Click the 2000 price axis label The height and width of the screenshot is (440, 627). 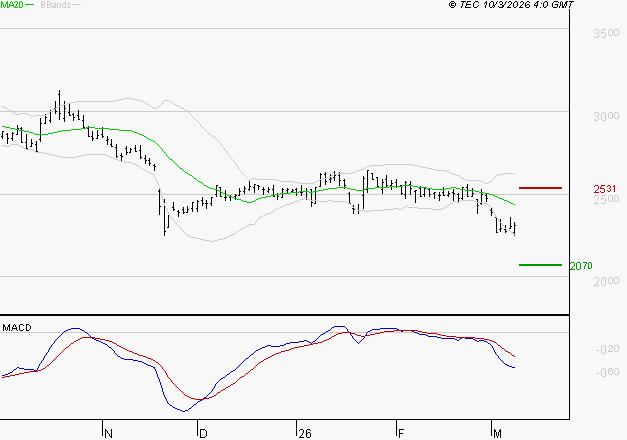606,281
